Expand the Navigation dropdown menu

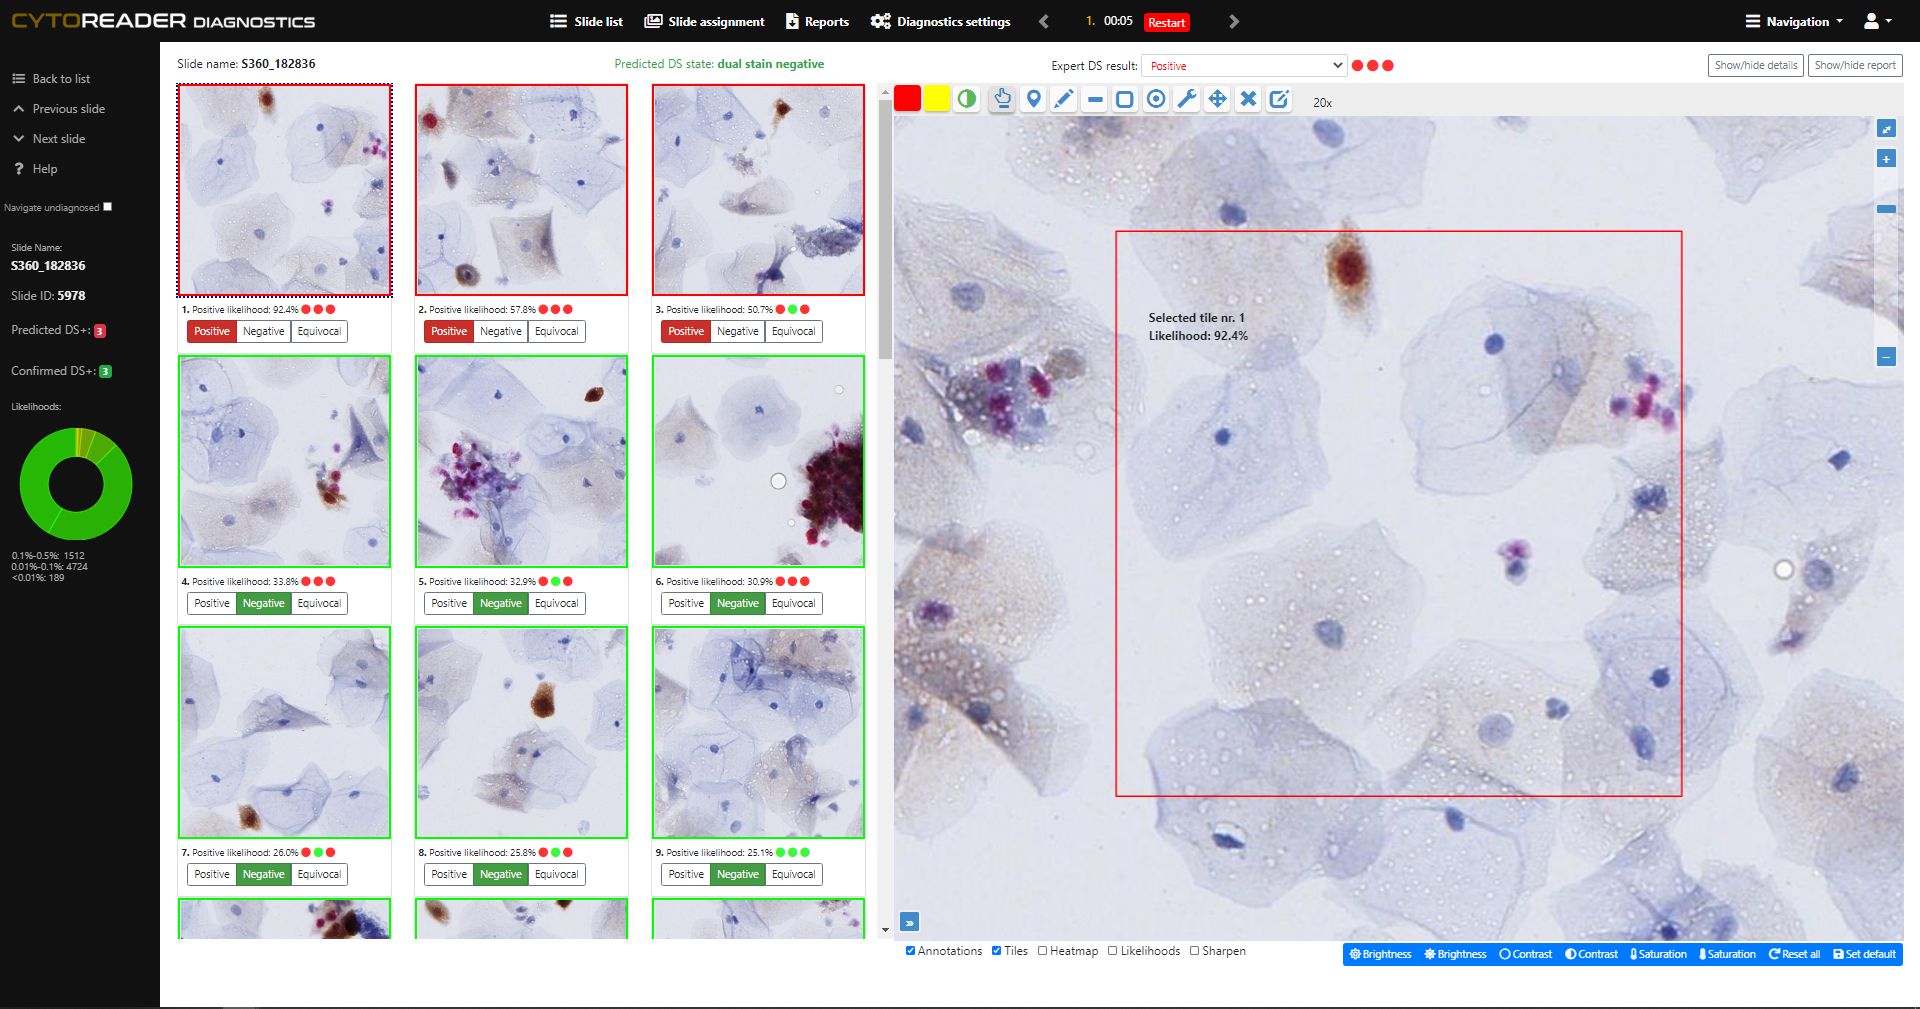pos(1794,21)
